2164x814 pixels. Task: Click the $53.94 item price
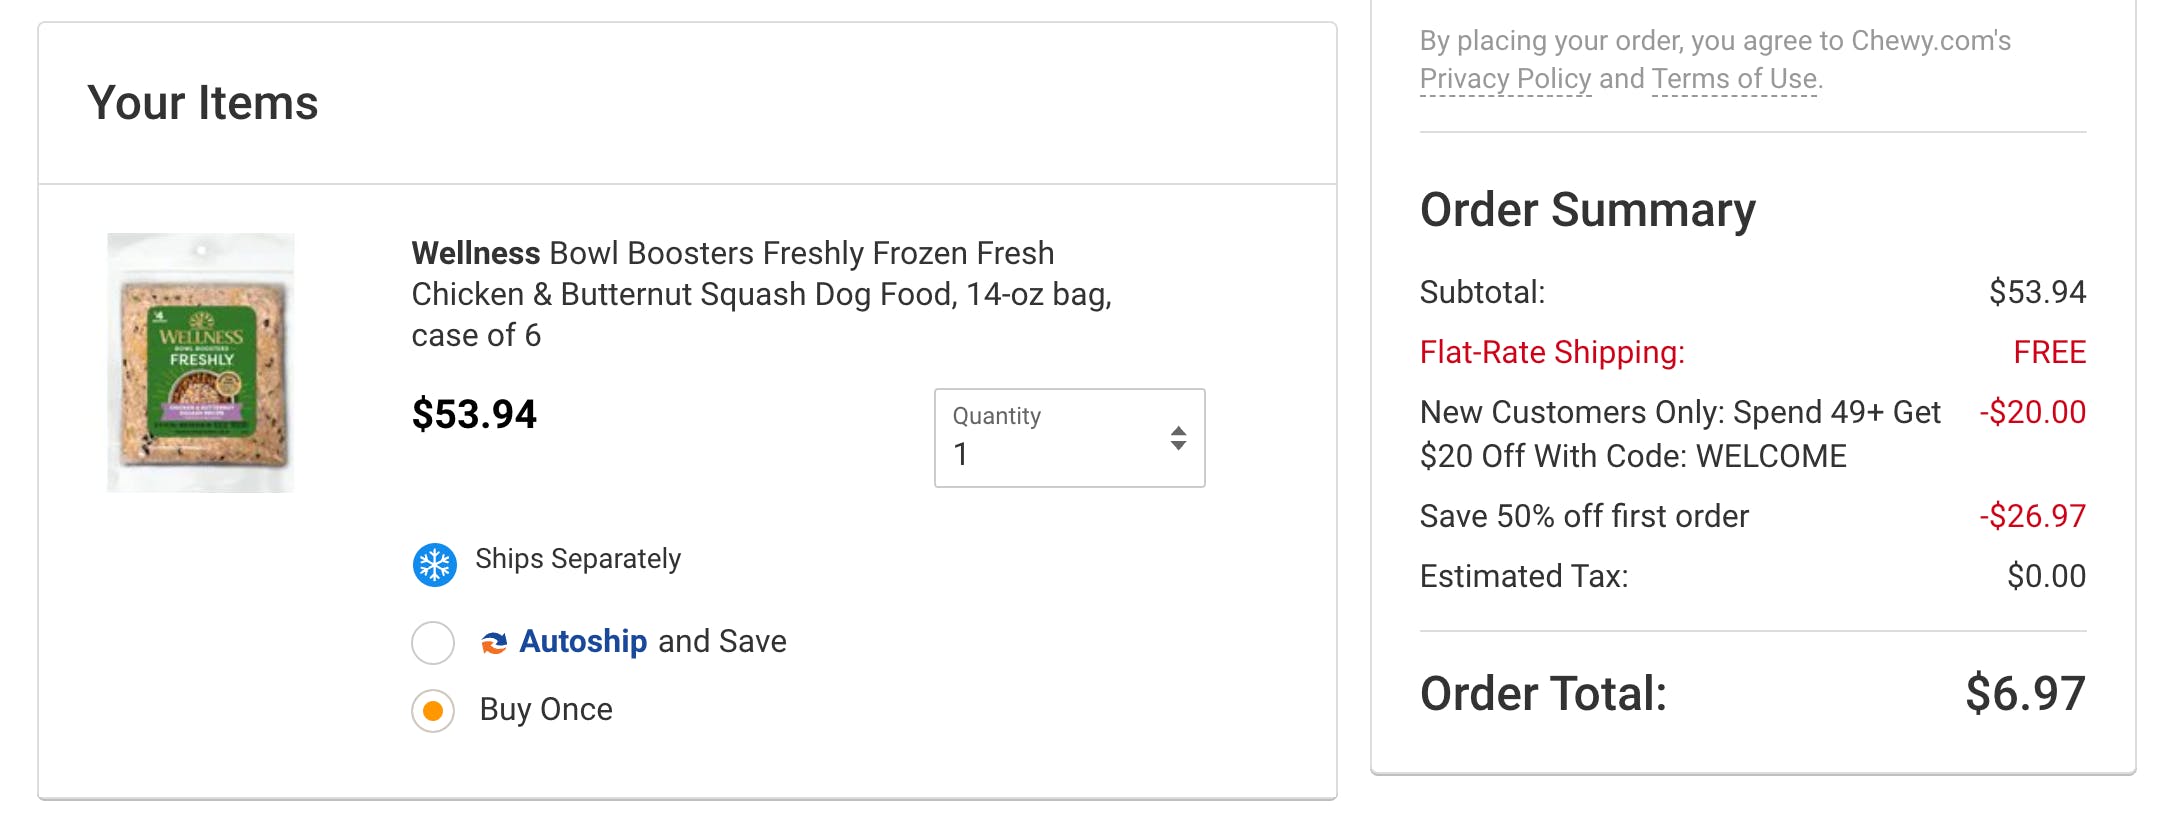click(x=474, y=414)
